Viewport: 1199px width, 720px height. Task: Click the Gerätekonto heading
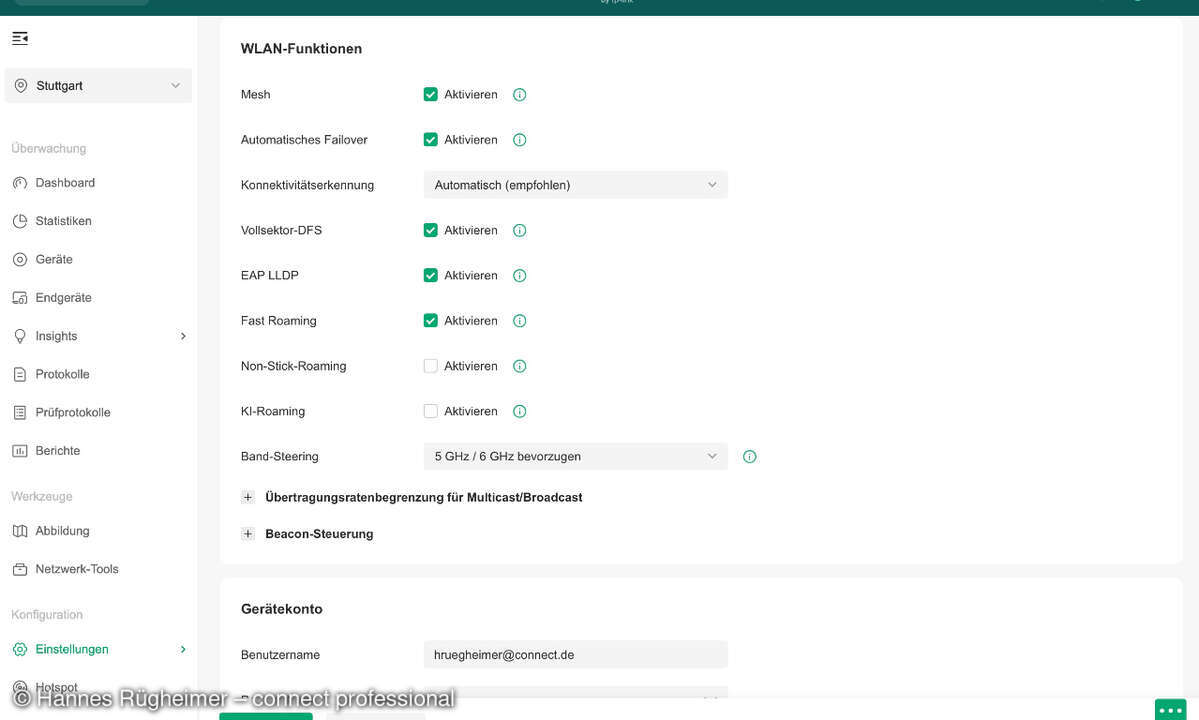click(281, 609)
